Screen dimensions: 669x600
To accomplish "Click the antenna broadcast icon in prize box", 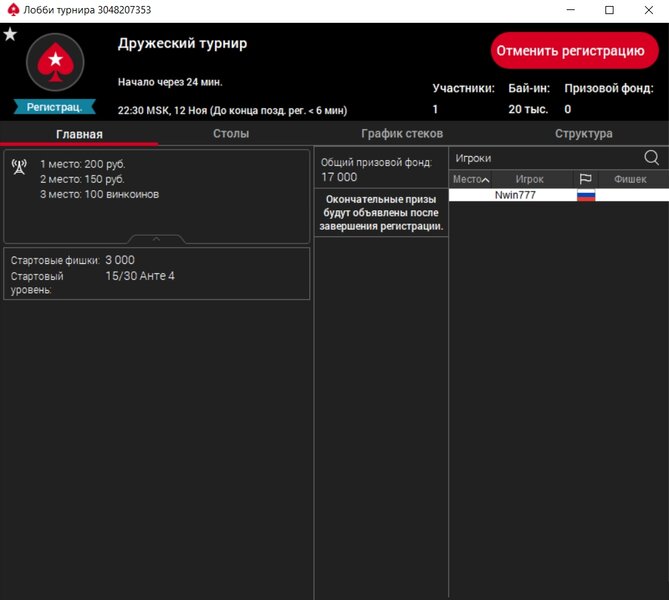I will (x=19, y=166).
